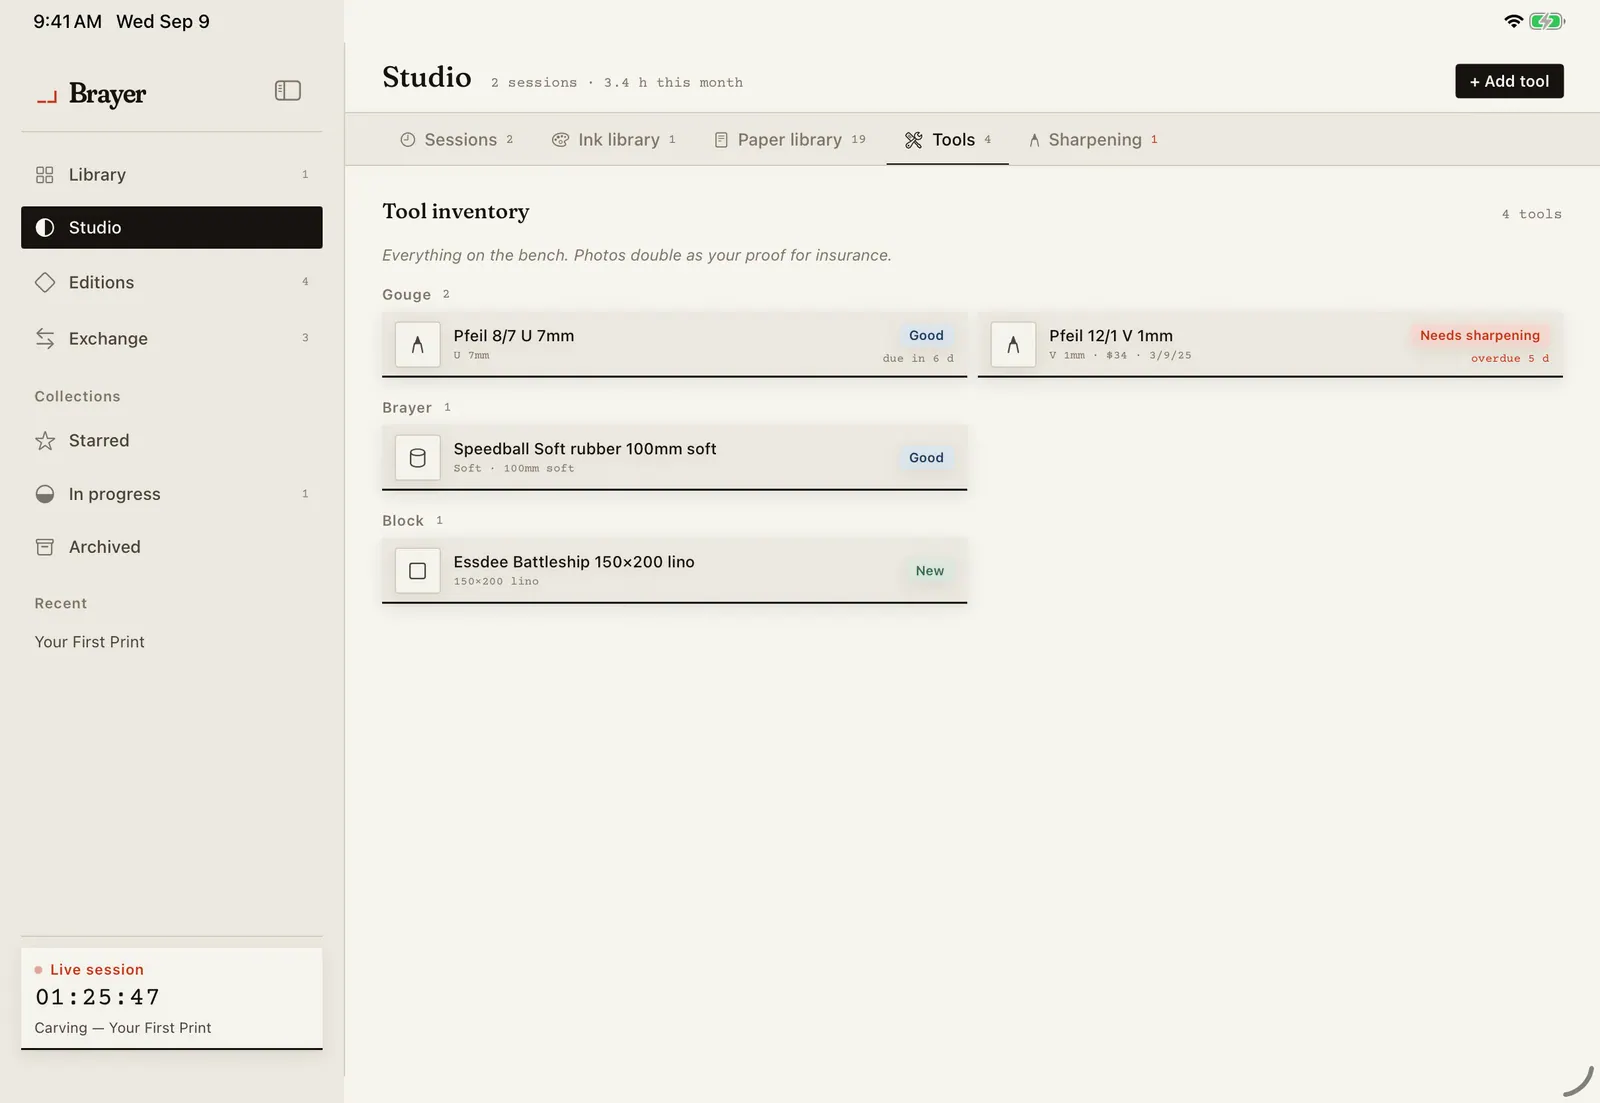The image size is (1600, 1103).
Task: Switch to the Sessions tab
Action: pyautogui.click(x=456, y=140)
